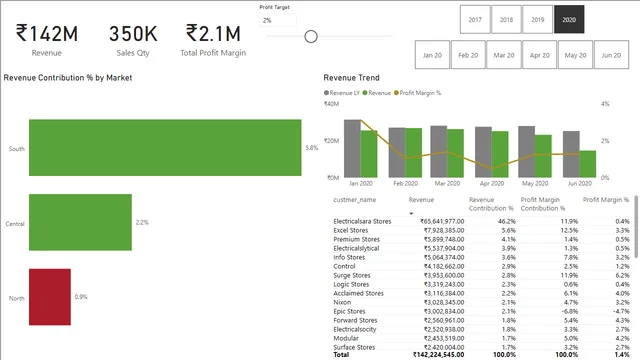Screen dimensions: 640x360
Task: Click the 46.2% revenue contribution cell
Action: 507,221
